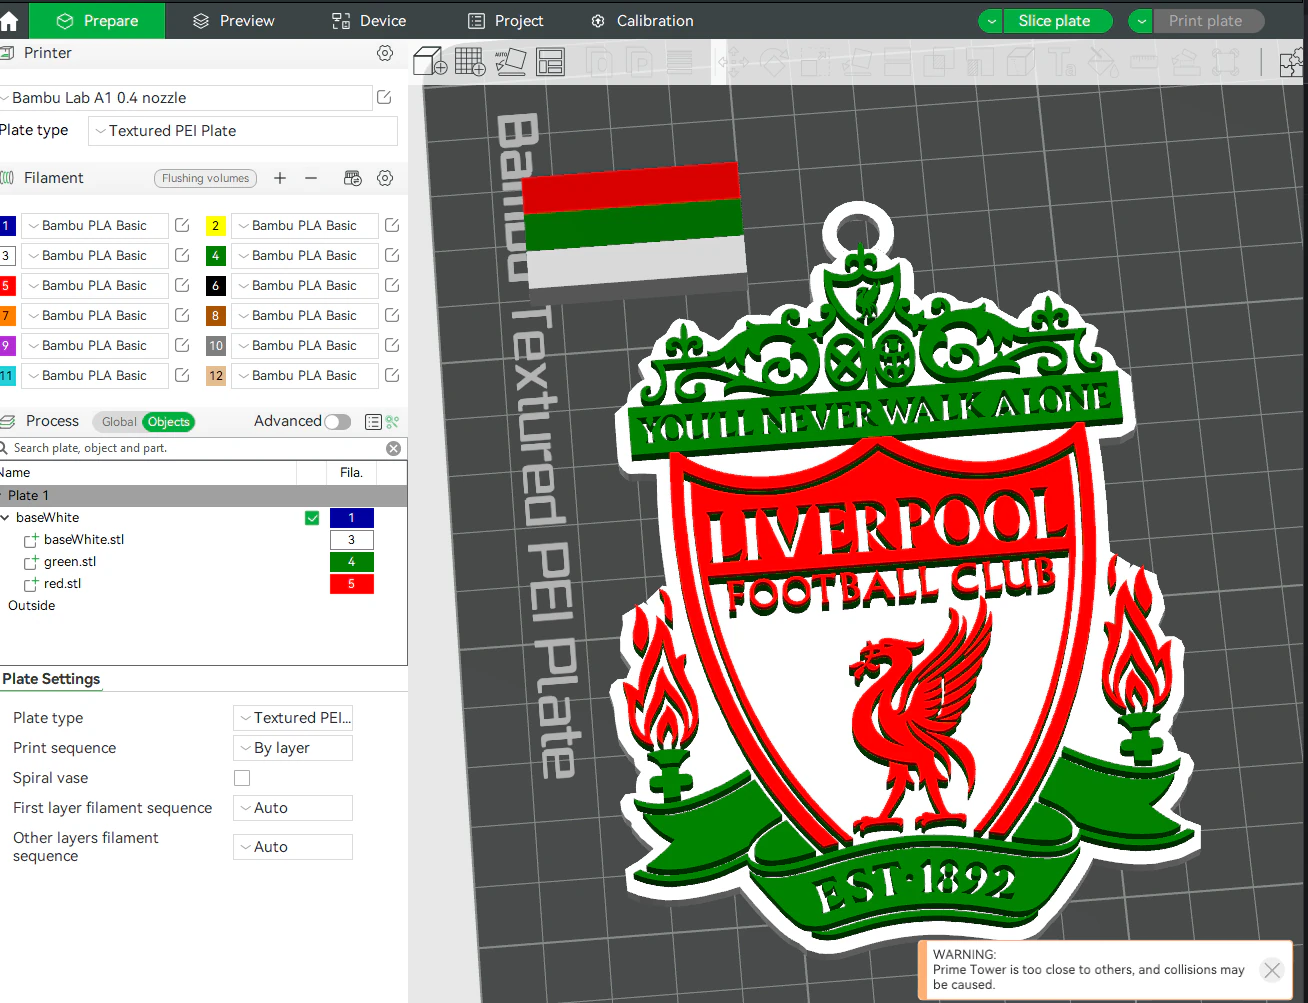Click the Arrange all objects icon

point(550,61)
